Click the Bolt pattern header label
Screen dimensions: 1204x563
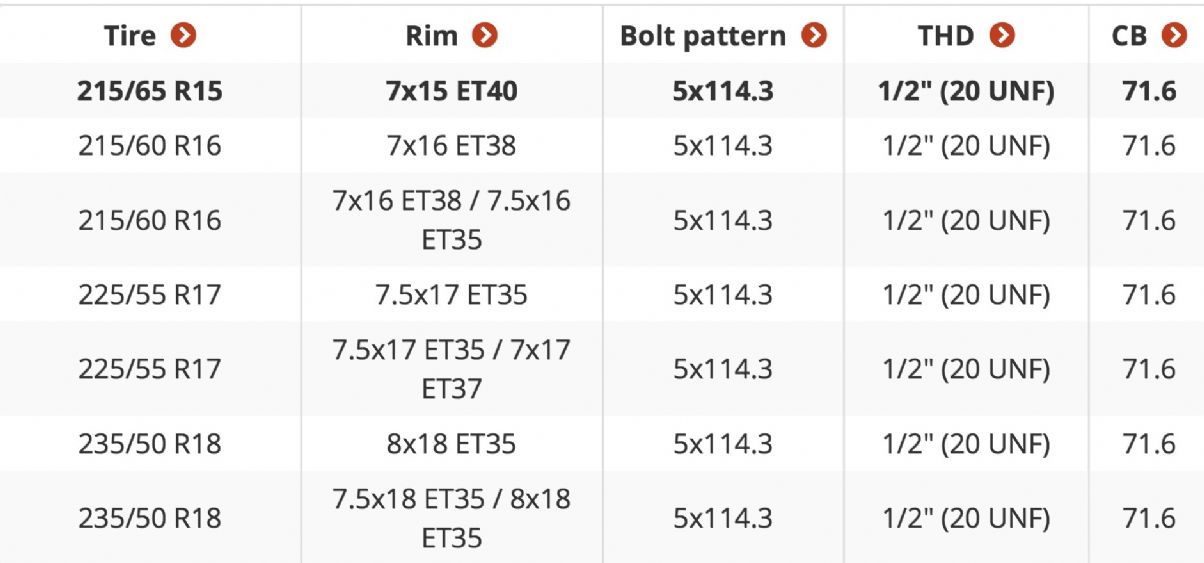point(703,36)
